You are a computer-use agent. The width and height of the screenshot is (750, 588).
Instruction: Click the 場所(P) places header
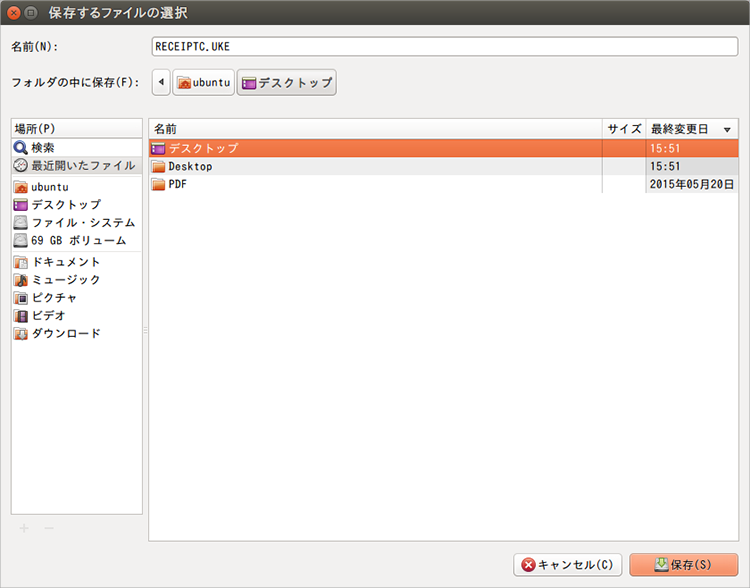(x=77, y=129)
